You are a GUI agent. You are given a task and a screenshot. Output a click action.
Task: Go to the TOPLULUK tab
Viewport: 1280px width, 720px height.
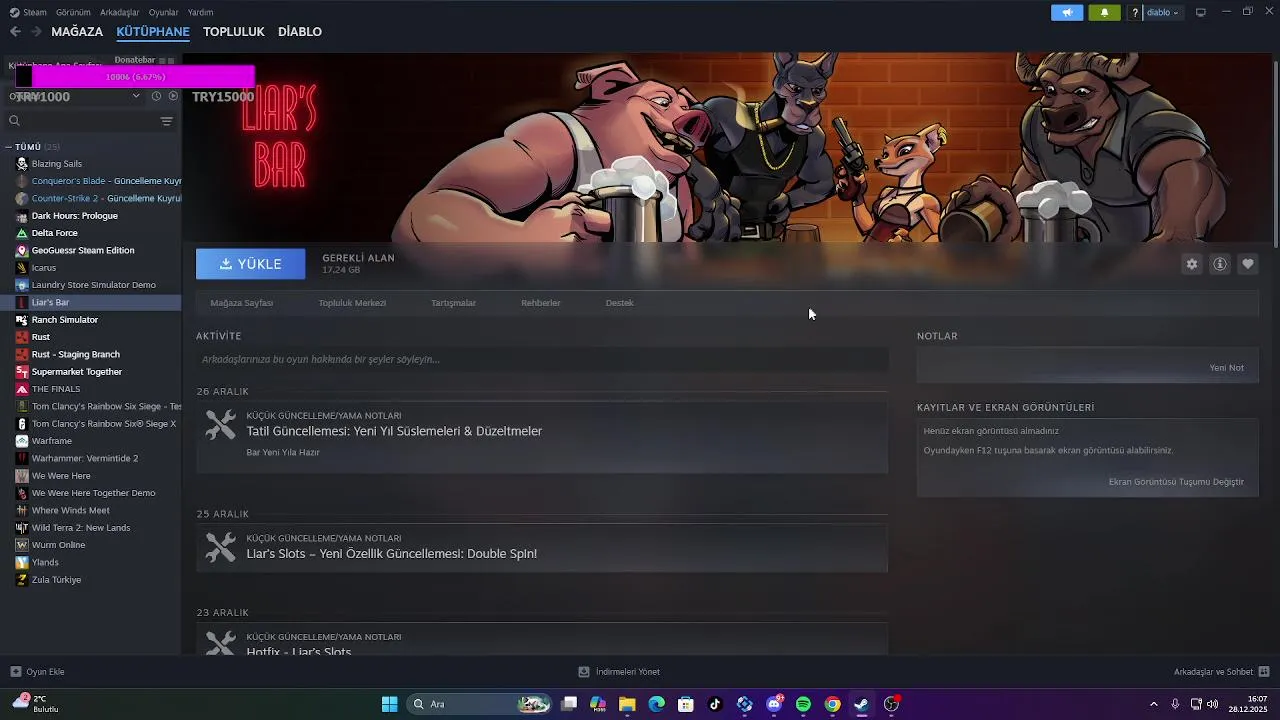pos(234,32)
